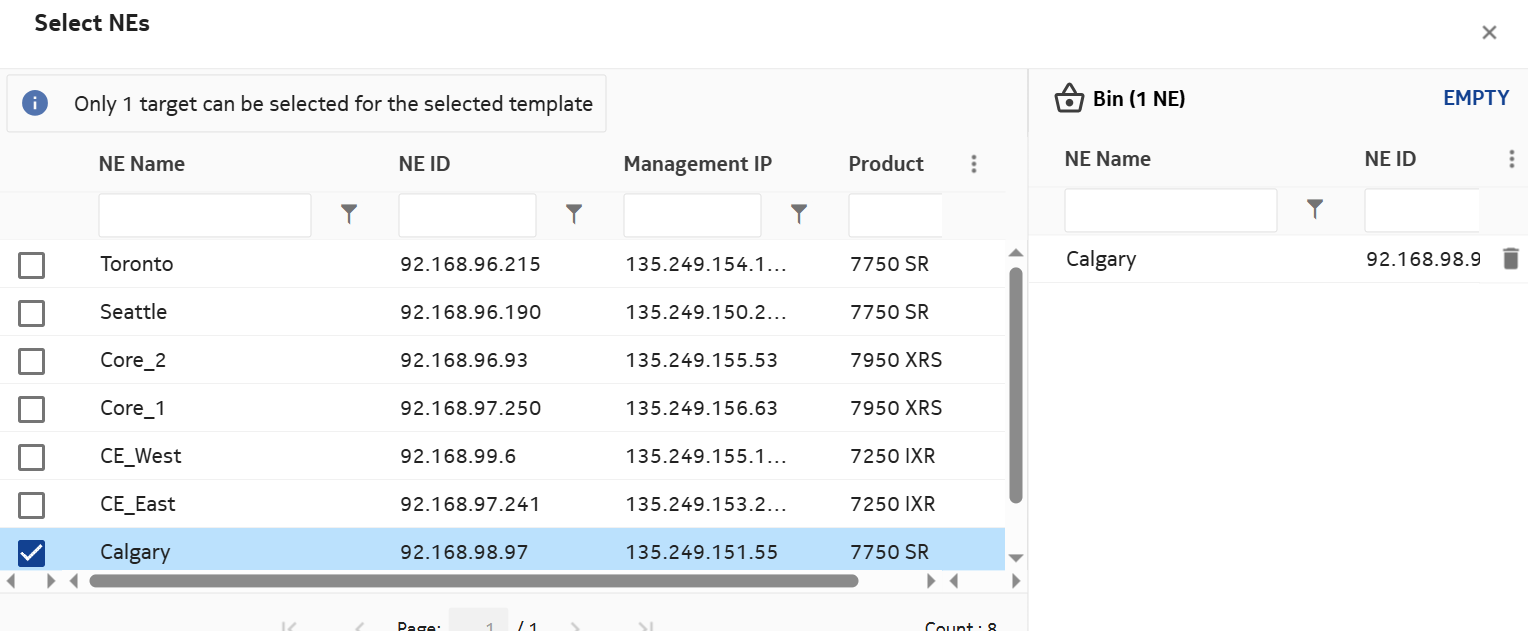
Task: Click the NE Name column filter icon
Action: point(348,213)
